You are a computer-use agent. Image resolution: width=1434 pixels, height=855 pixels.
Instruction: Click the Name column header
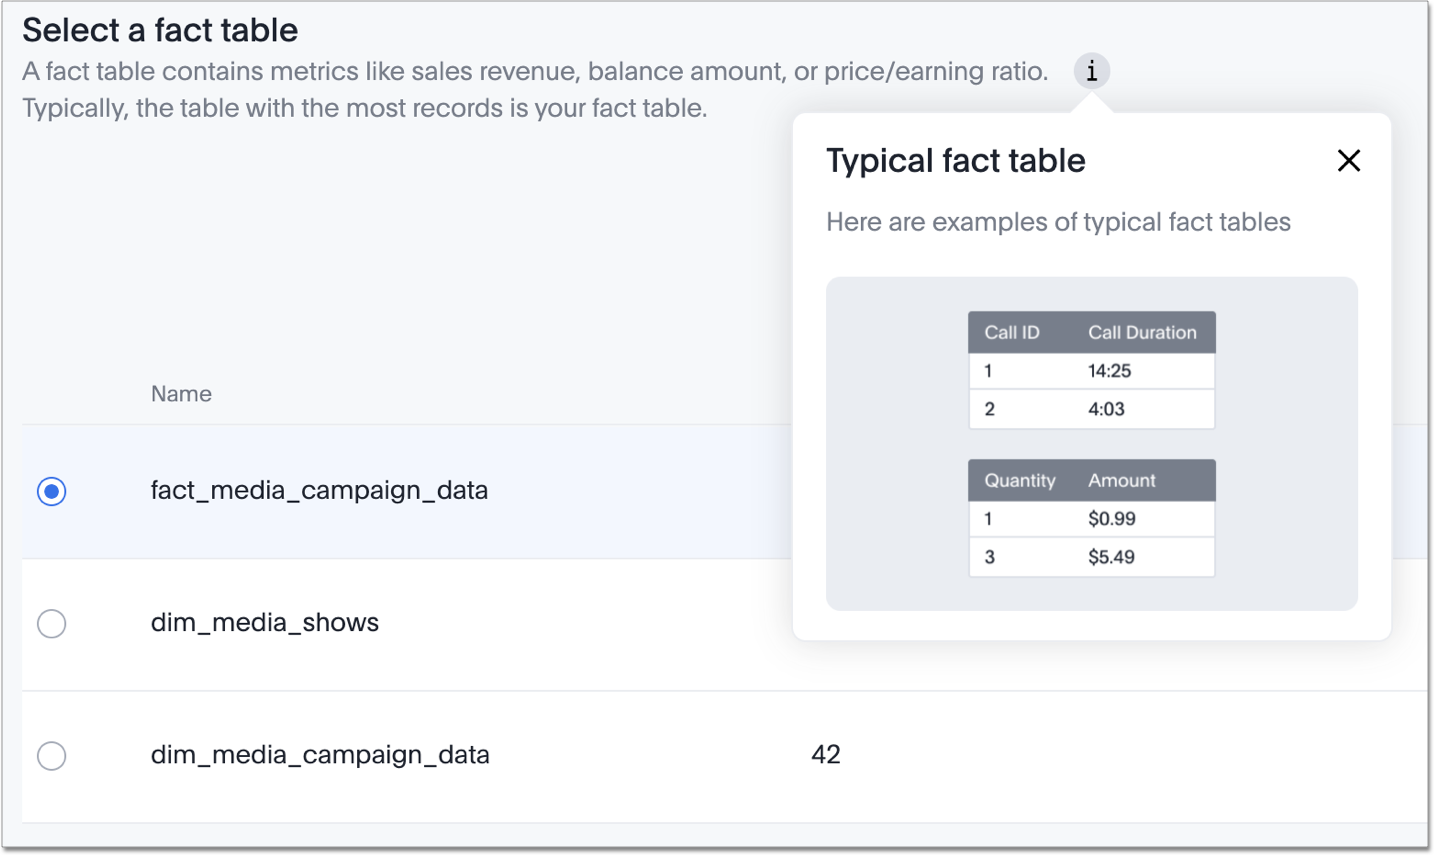coord(181,393)
